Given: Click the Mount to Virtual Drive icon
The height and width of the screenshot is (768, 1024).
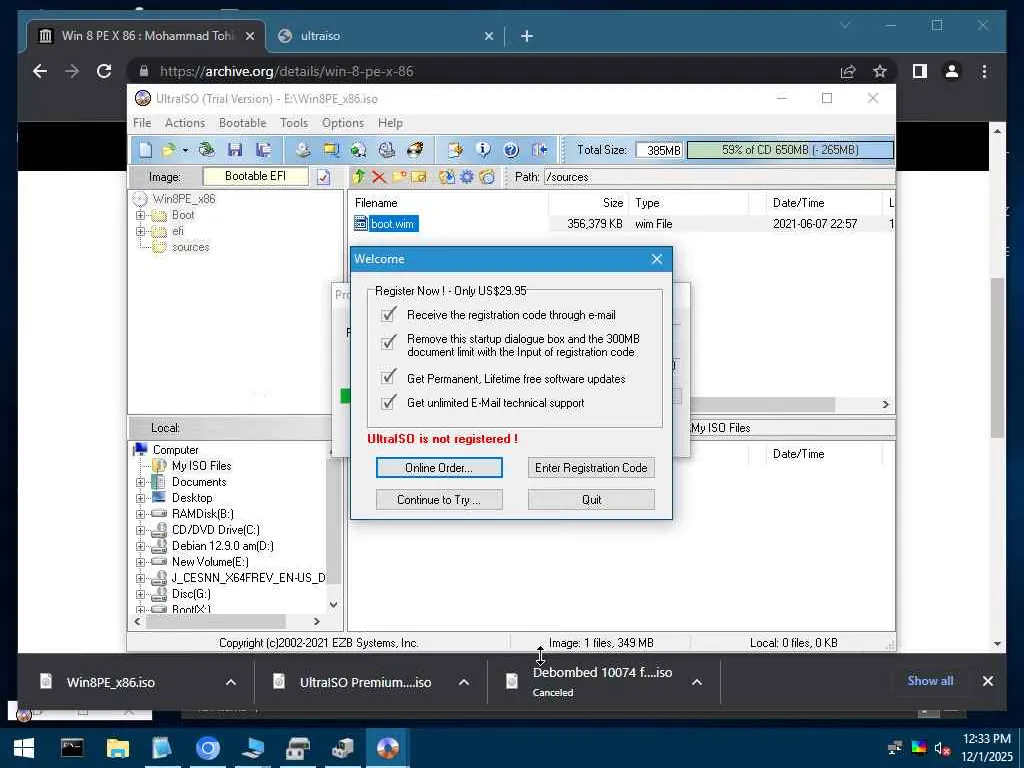Looking at the screenshot, I should [387, 150].
